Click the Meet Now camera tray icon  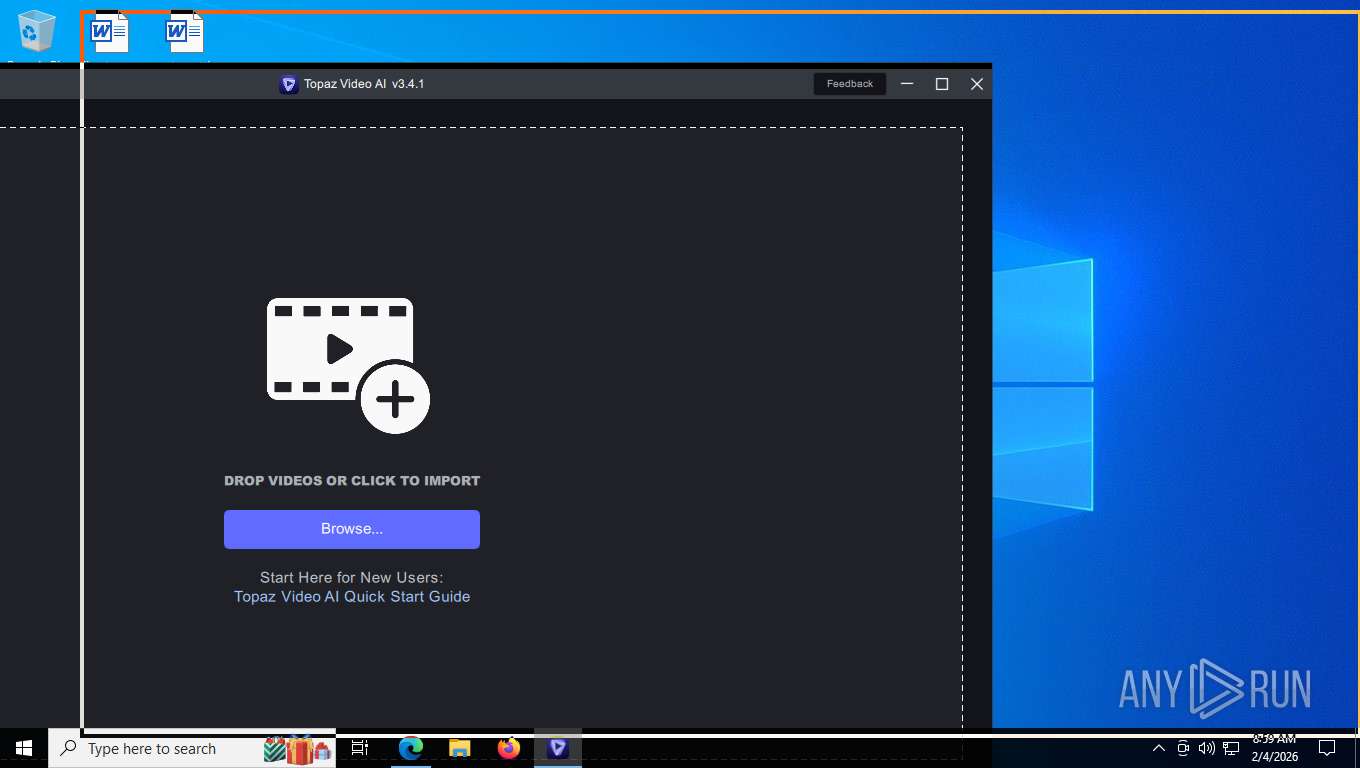click(1183, 748)
